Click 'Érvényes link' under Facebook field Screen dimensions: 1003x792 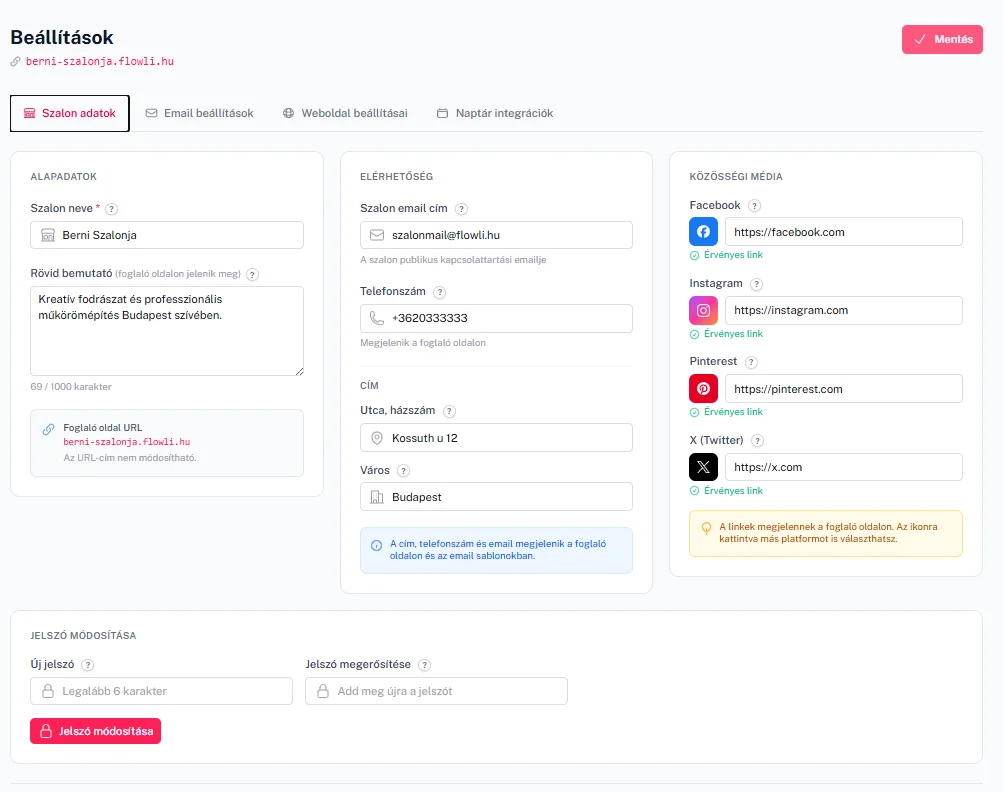733,255
